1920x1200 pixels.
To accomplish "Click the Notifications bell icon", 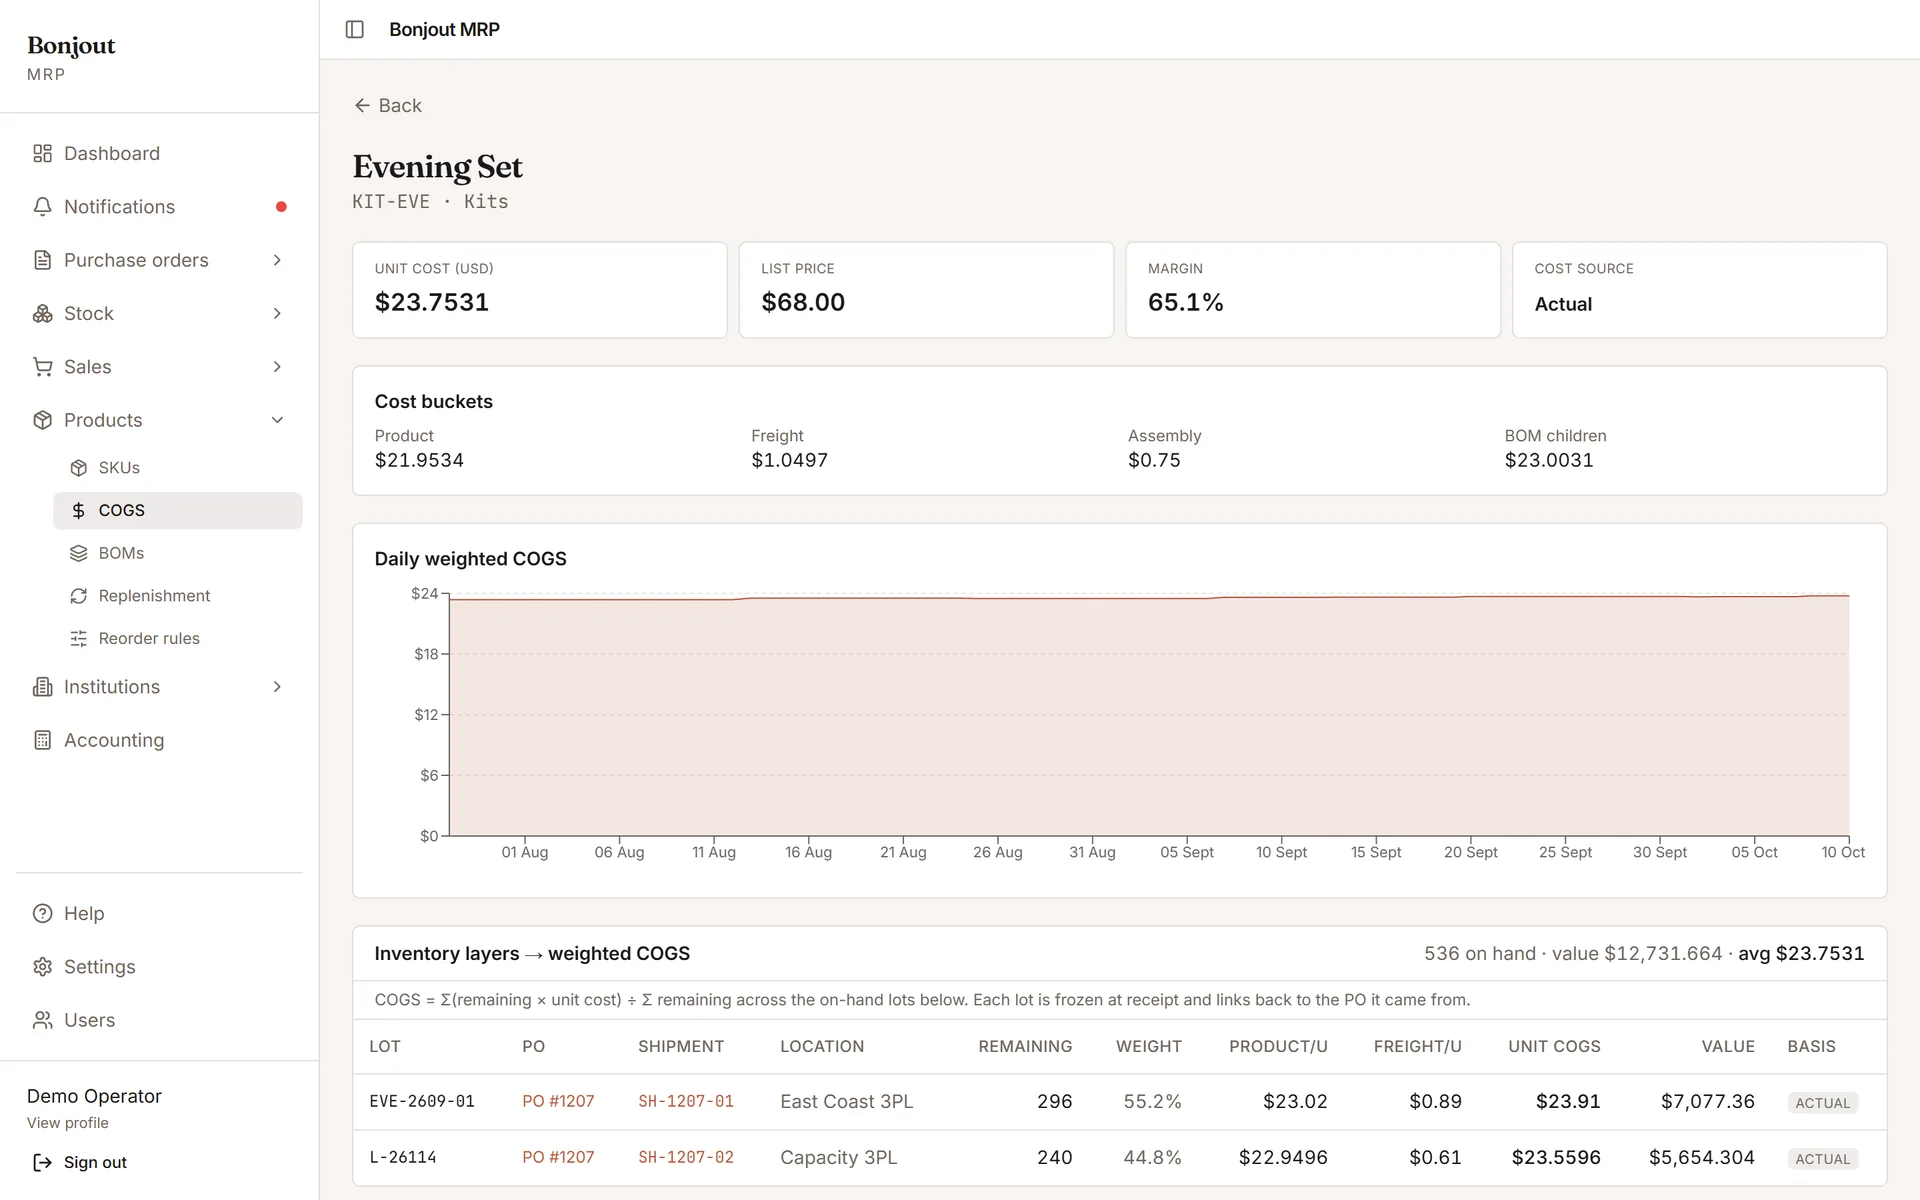I will coord(42,207).
